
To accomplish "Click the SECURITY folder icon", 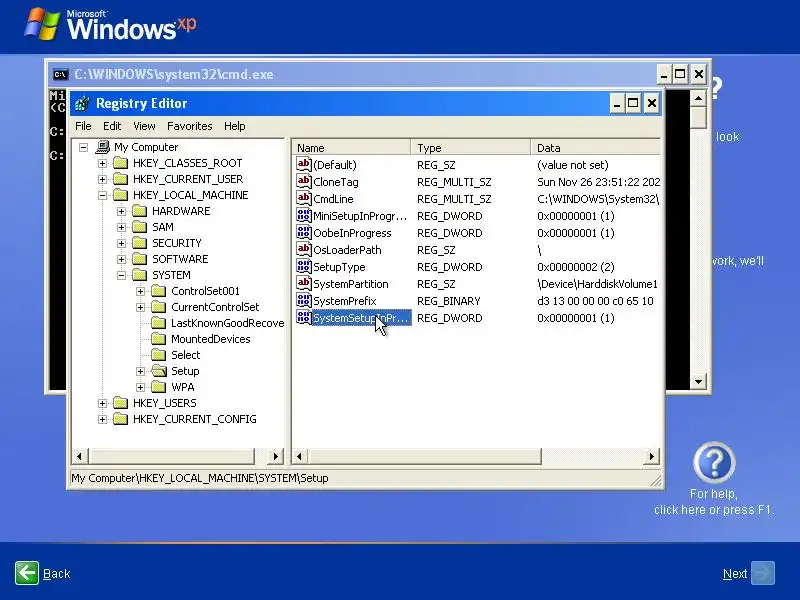I will click(x=140, y=243).
